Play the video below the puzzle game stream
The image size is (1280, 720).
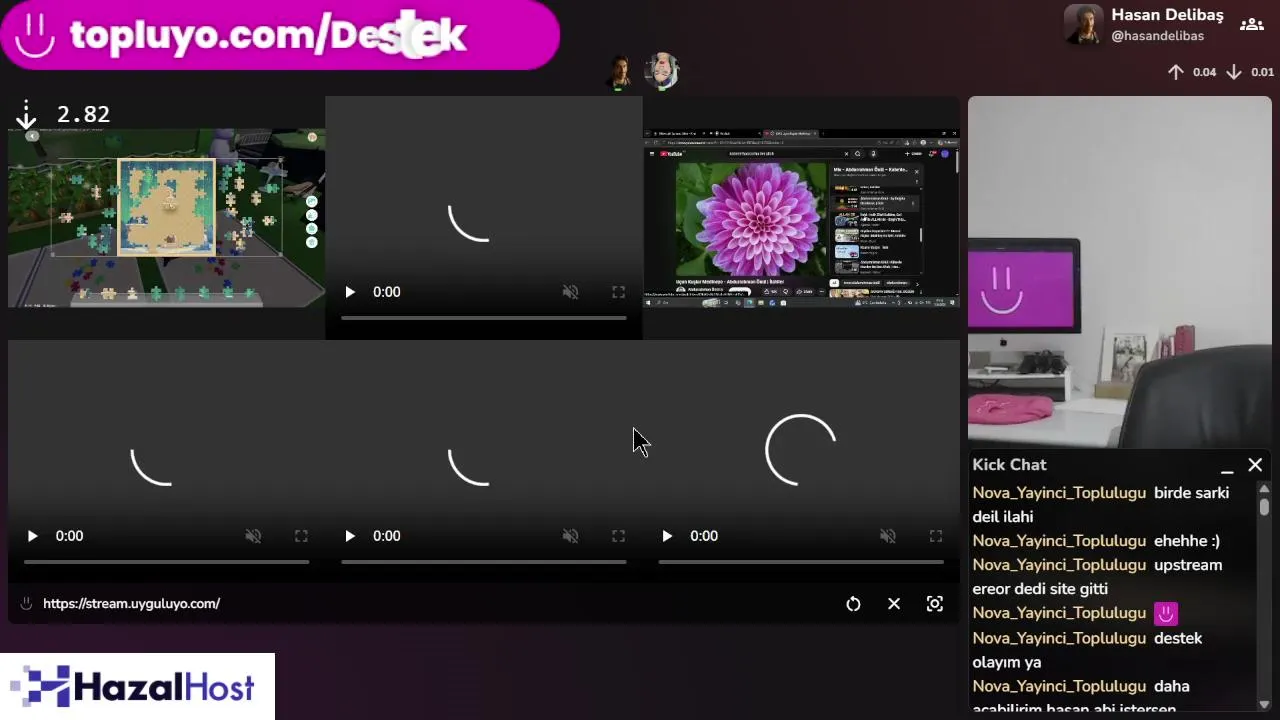coord(32,536)
